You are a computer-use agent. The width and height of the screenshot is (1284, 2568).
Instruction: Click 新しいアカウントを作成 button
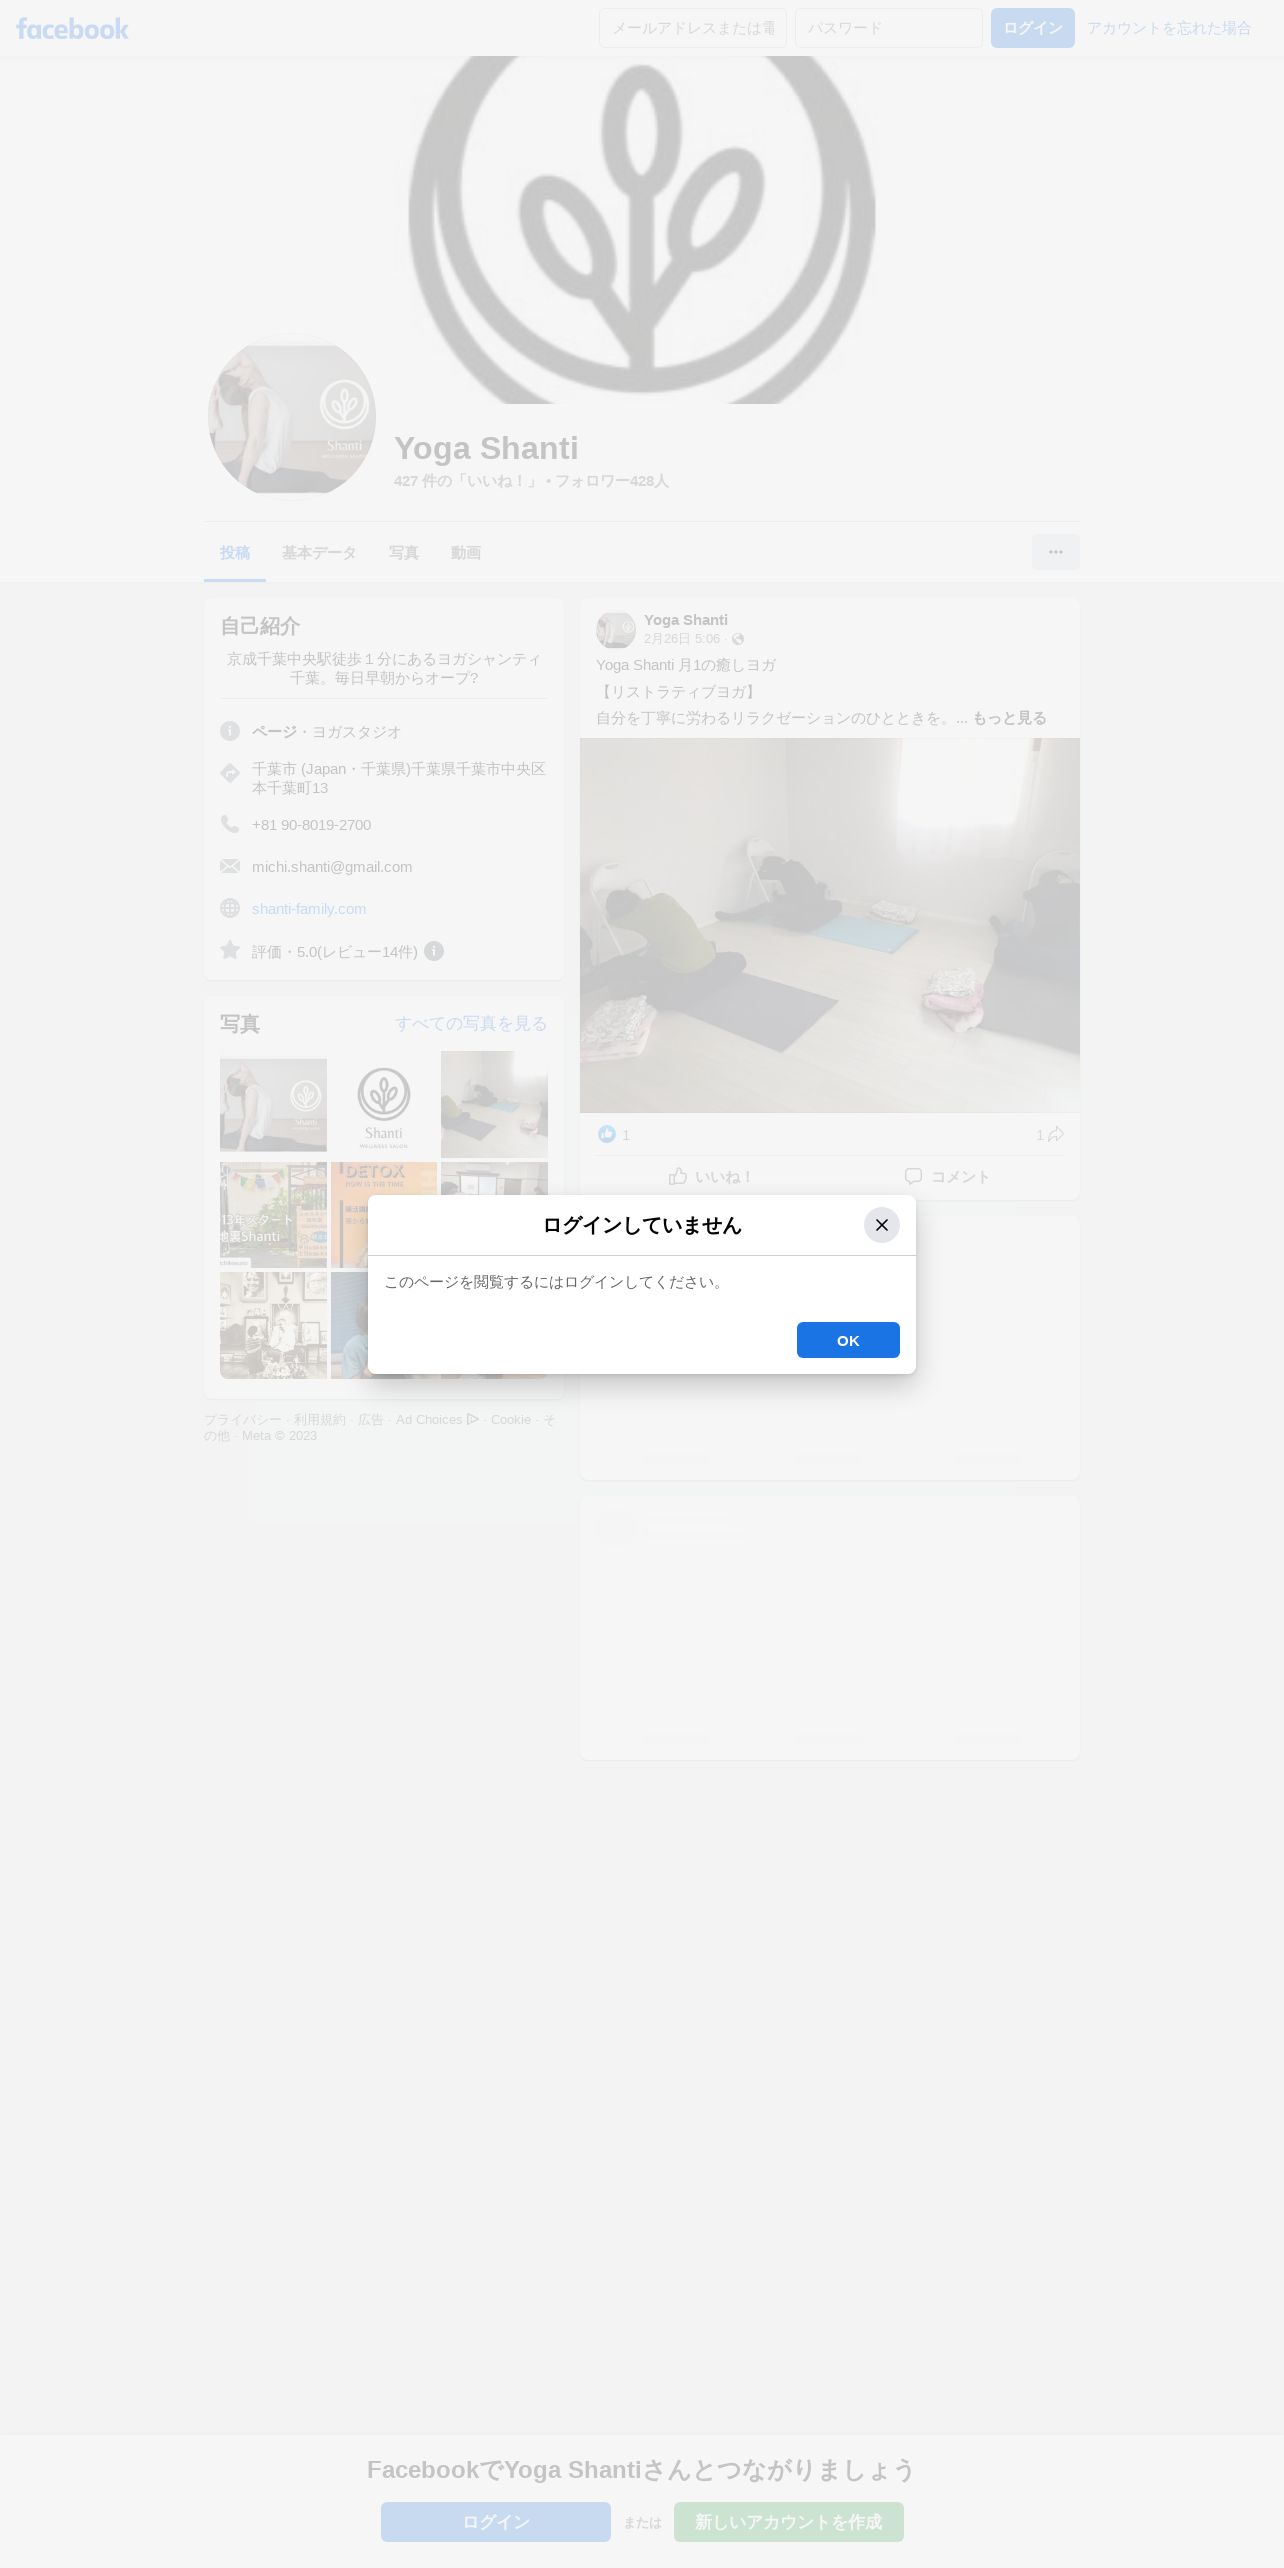tap(789, 2522)
